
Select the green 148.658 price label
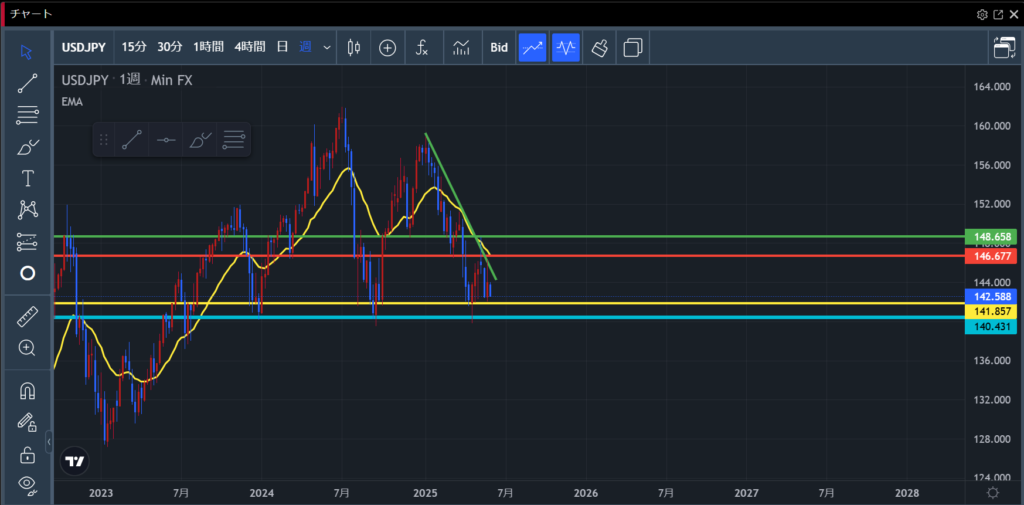pos(991,236)
